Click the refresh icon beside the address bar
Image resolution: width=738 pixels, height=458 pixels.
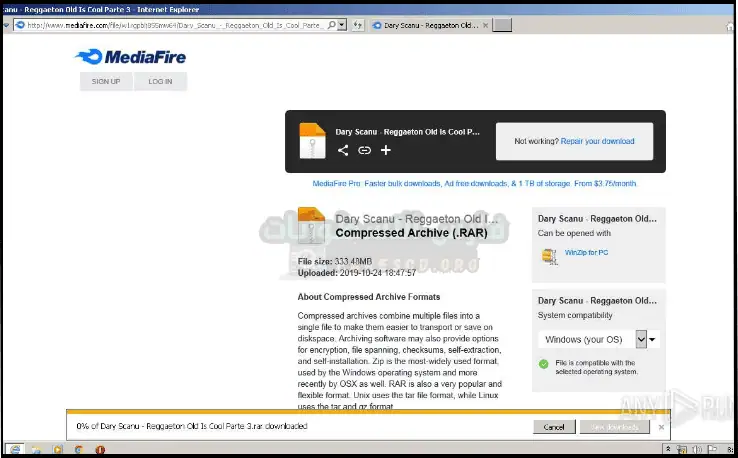point(358,25)
